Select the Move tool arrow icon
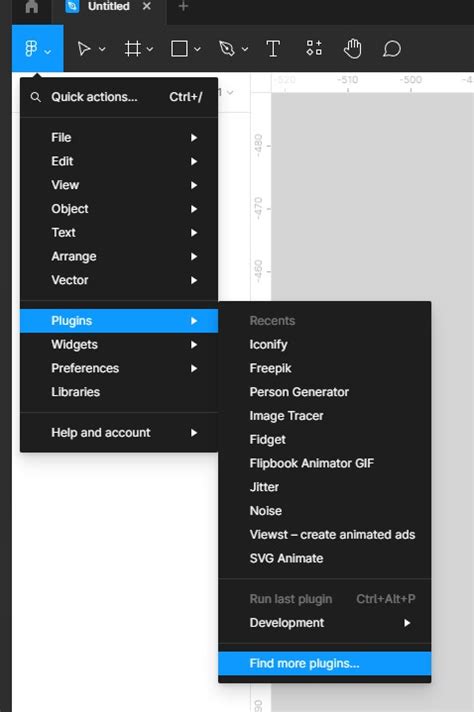Screen dimensions: 474x712 pos(84,49)
